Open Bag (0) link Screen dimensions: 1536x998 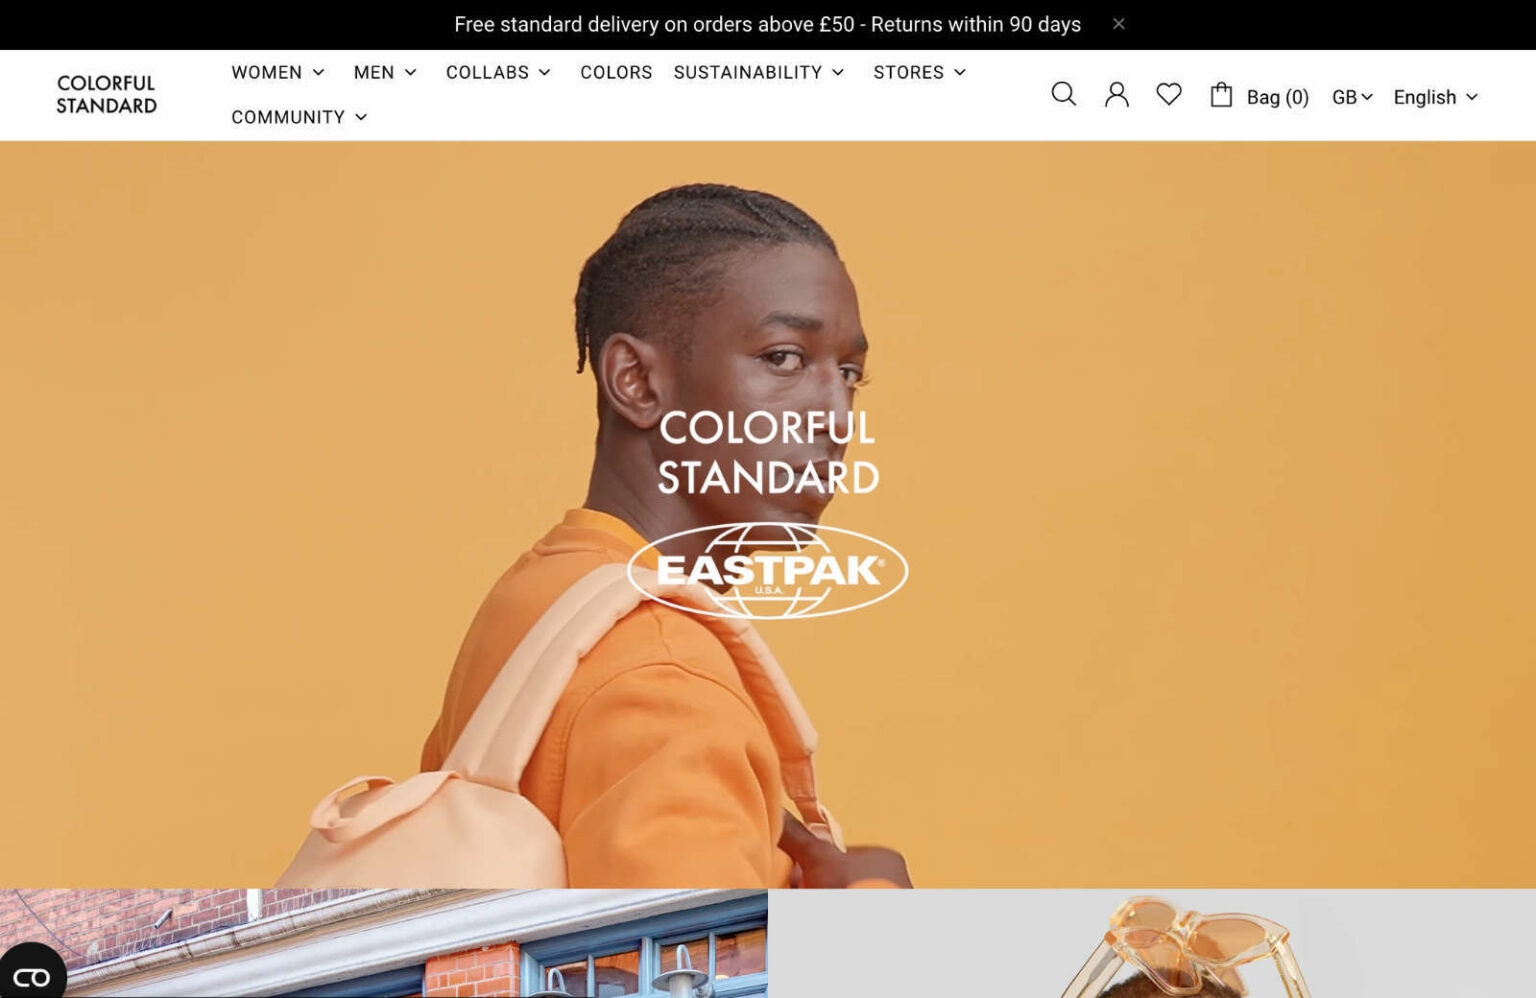pyautogui.click(x=1277, y=97)
